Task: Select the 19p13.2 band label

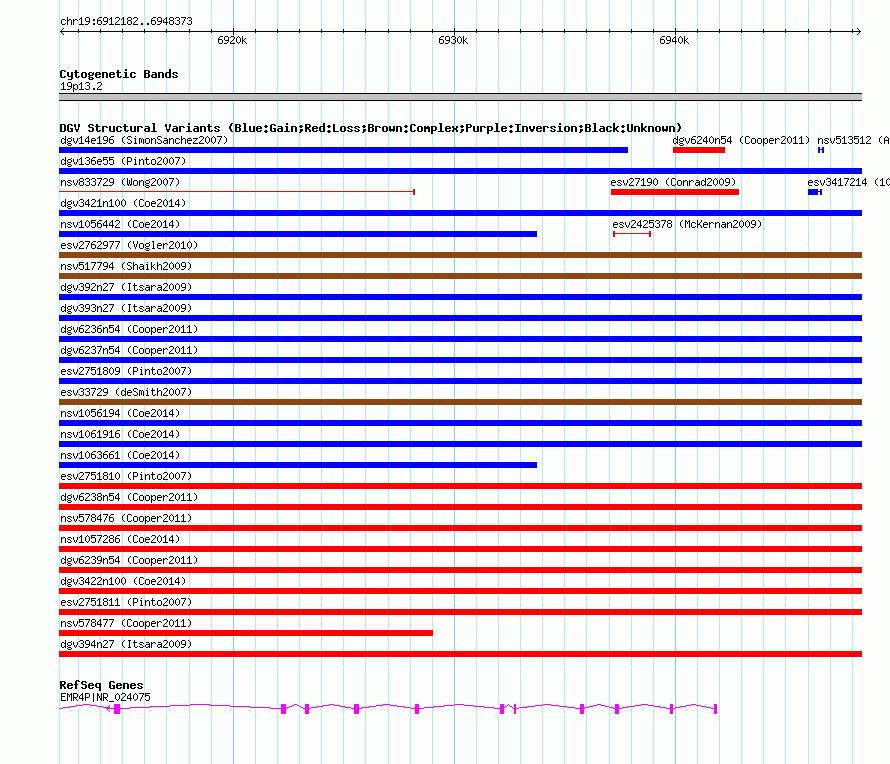Action: (81, 86)
